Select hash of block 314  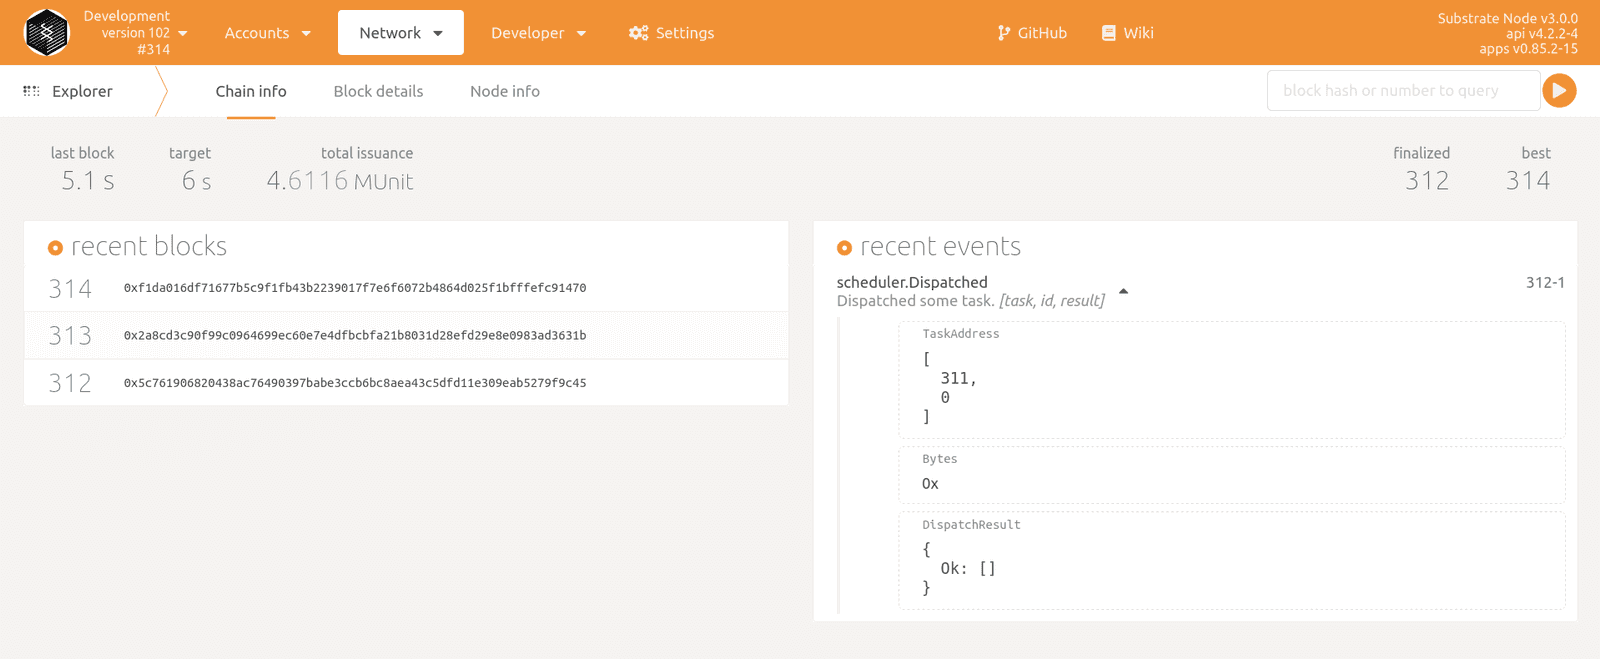coord(355,288)
